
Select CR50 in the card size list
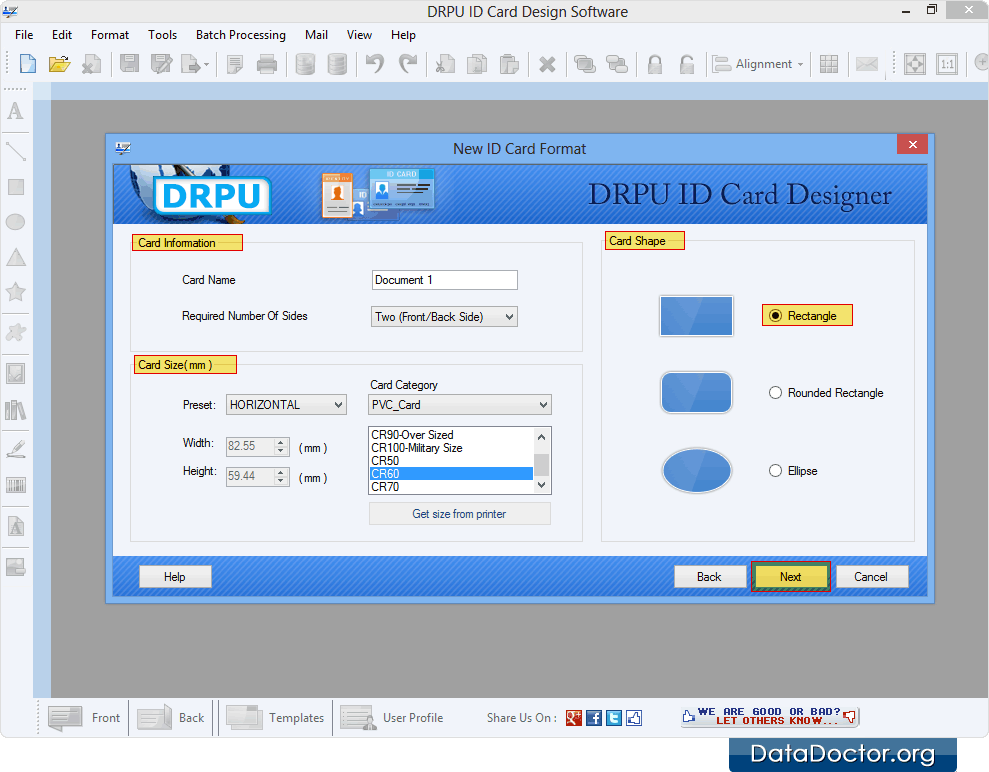451,460
